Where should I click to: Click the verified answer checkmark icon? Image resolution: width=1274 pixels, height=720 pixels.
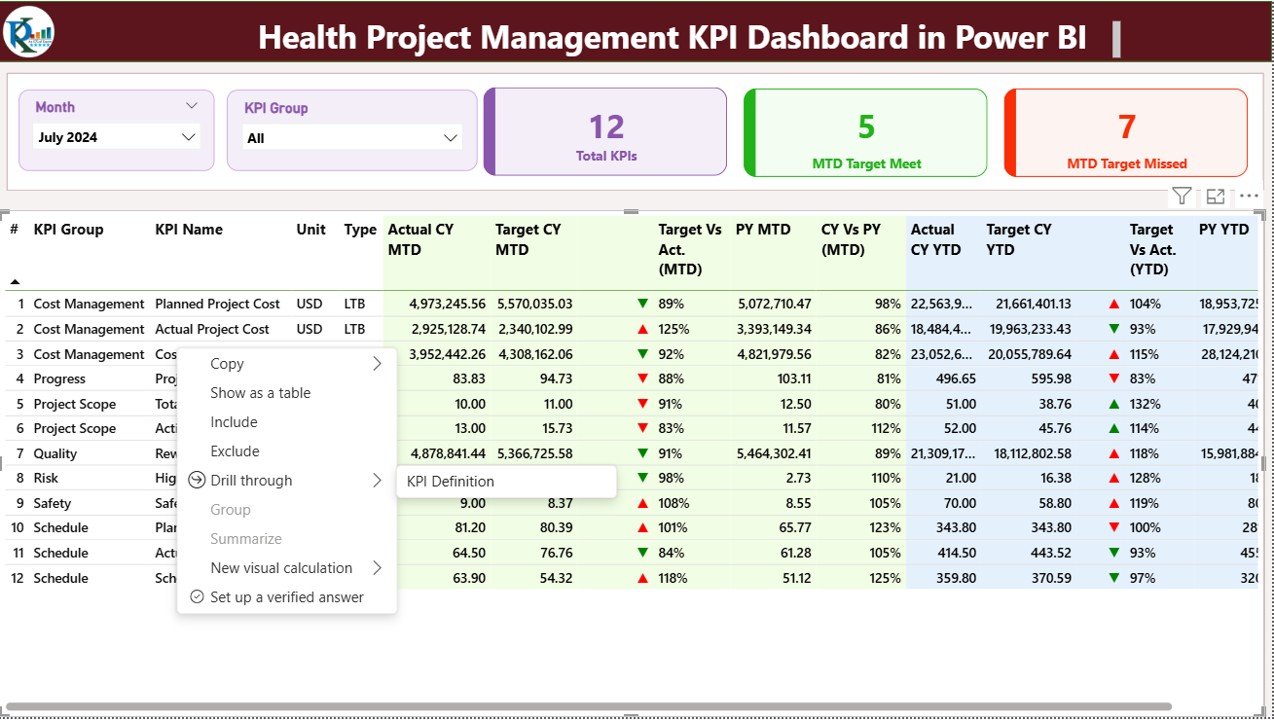[x=197, y=597]
